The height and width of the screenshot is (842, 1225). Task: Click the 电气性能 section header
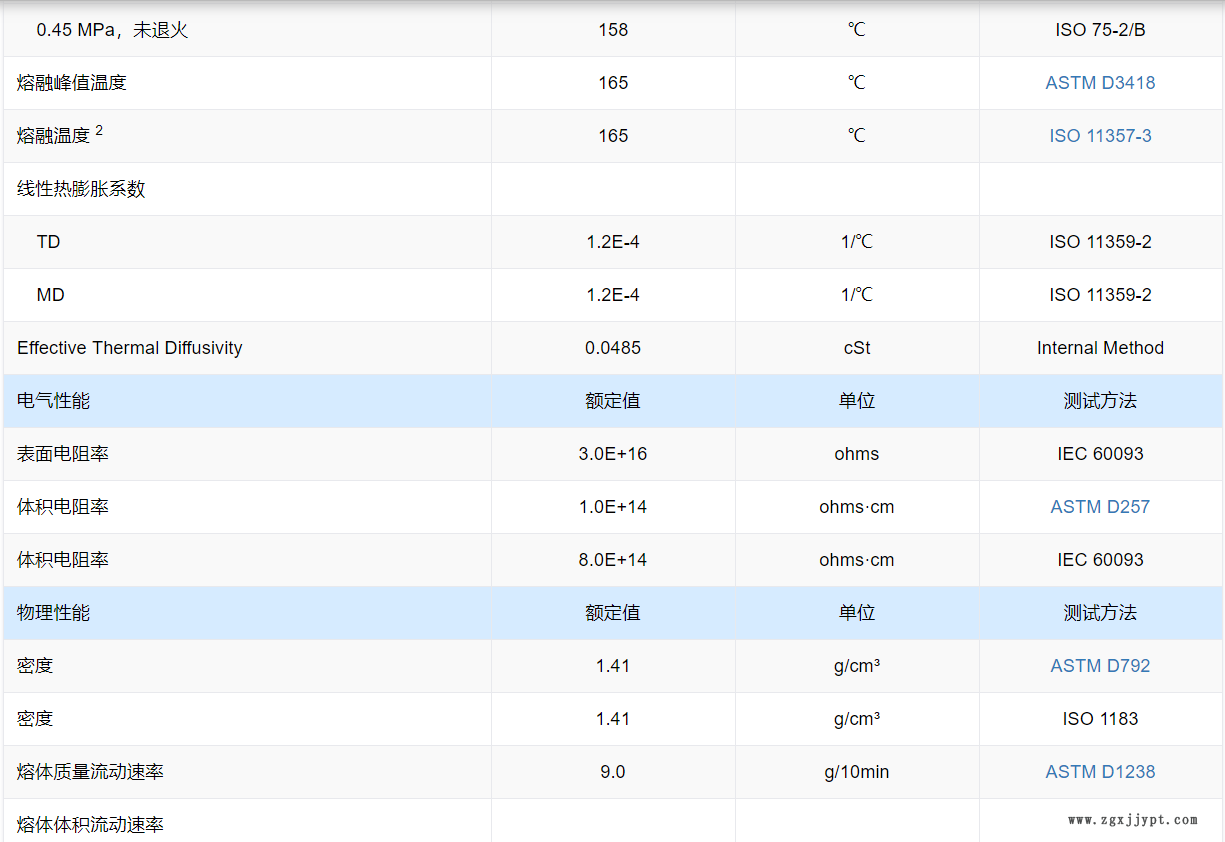tap(53, 401)
